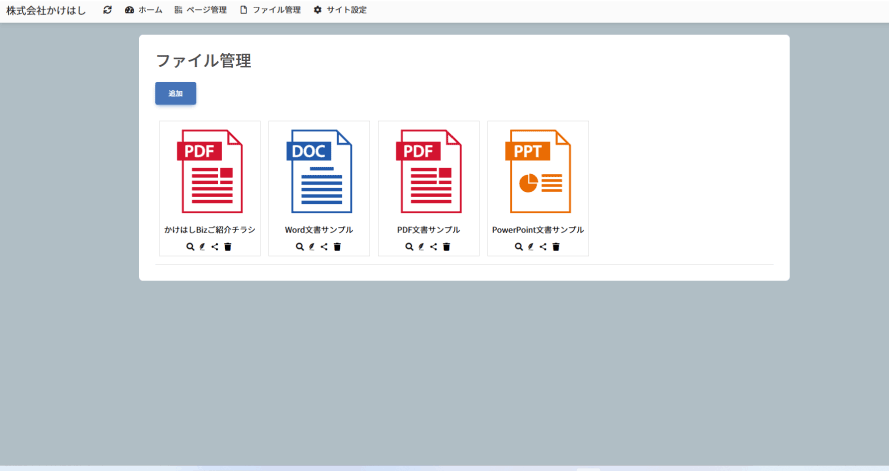Delete PDF文書サンプル with trash icon
This screenshot has height=471, width=889.
click(447, 247)
